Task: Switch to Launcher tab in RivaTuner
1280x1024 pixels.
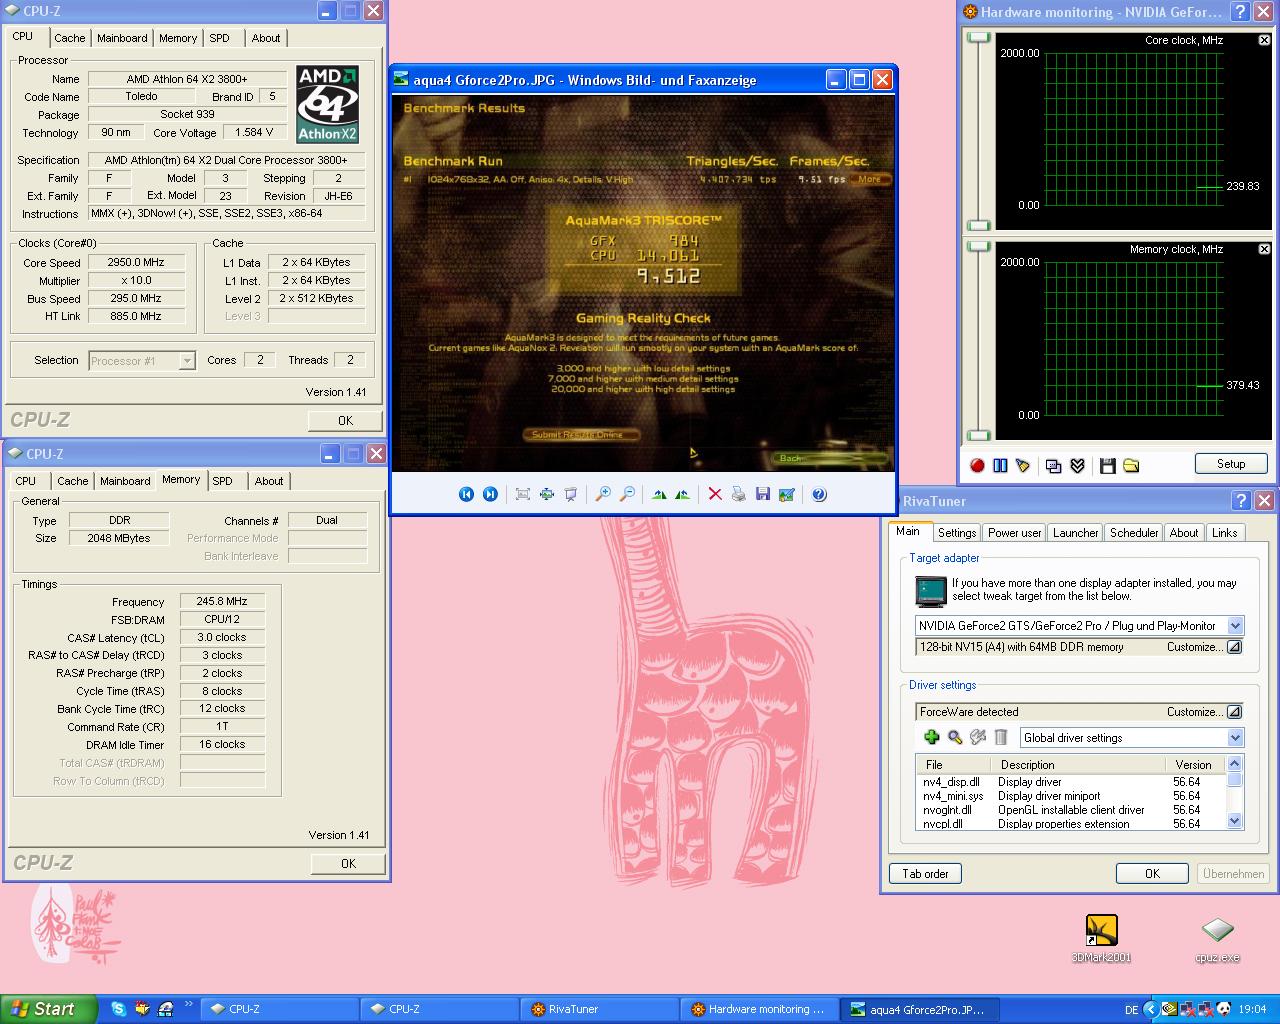Action: (1076, 533)
